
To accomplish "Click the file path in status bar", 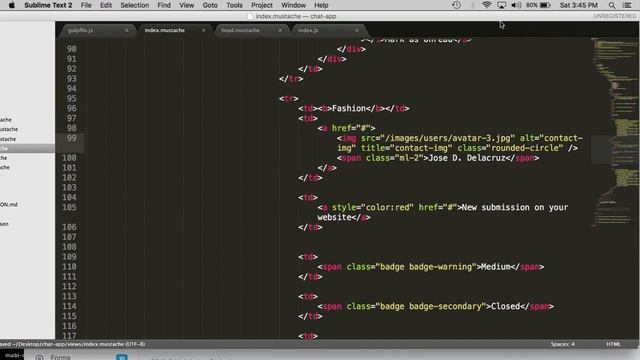I will pyautogui.click(x=73, y=344).
